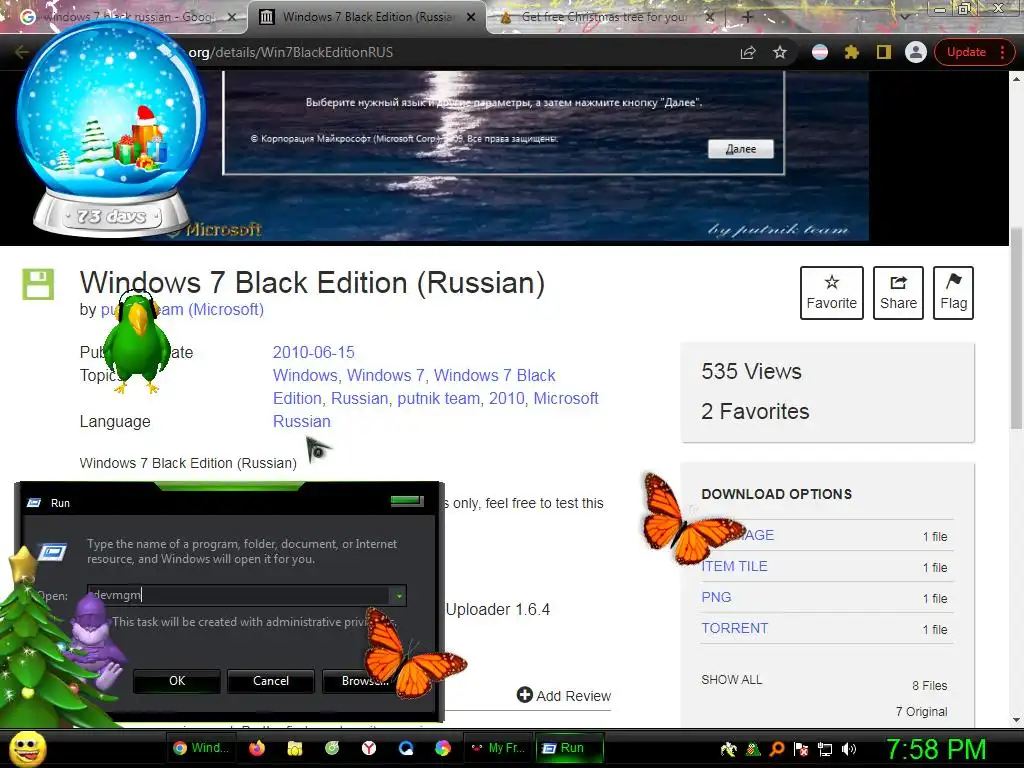Click OK in the Run dialog
The height and width of the screenshot is (768, 1024).
[x=177, y=680]
